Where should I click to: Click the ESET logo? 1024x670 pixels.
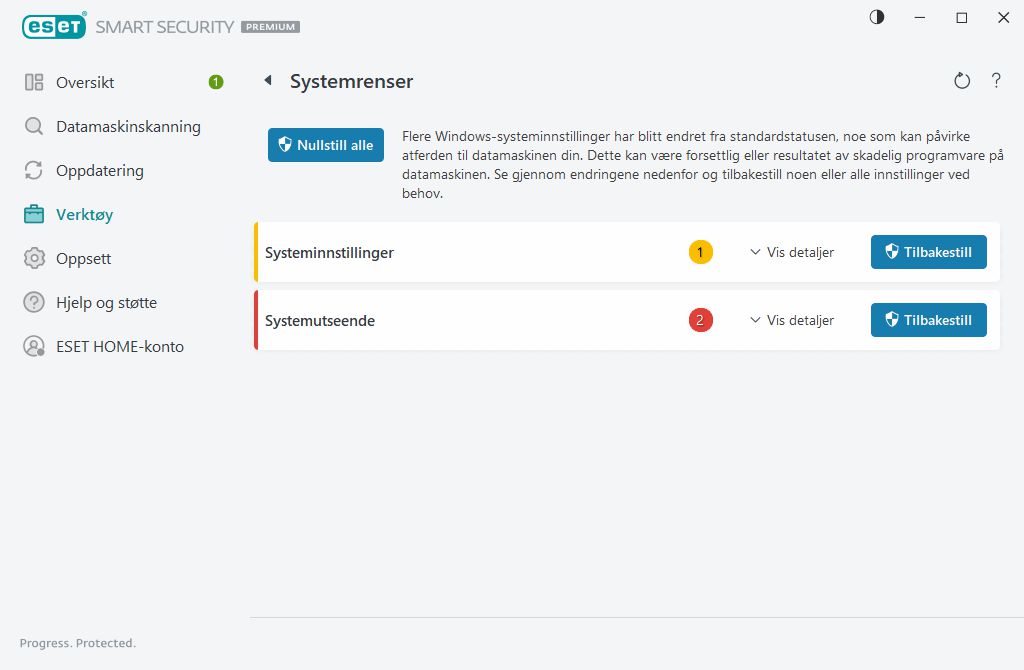click(x=54, y=25)
